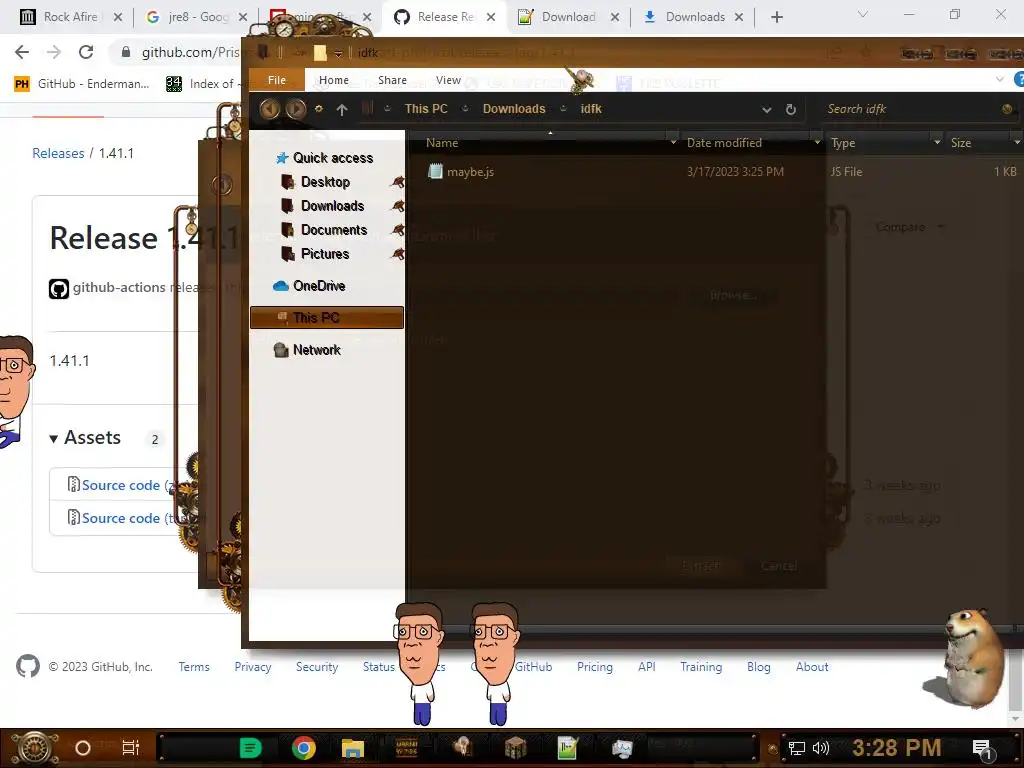
Task: Click the folder icon in Explorer title bar
Action: (x=320, y=52)
